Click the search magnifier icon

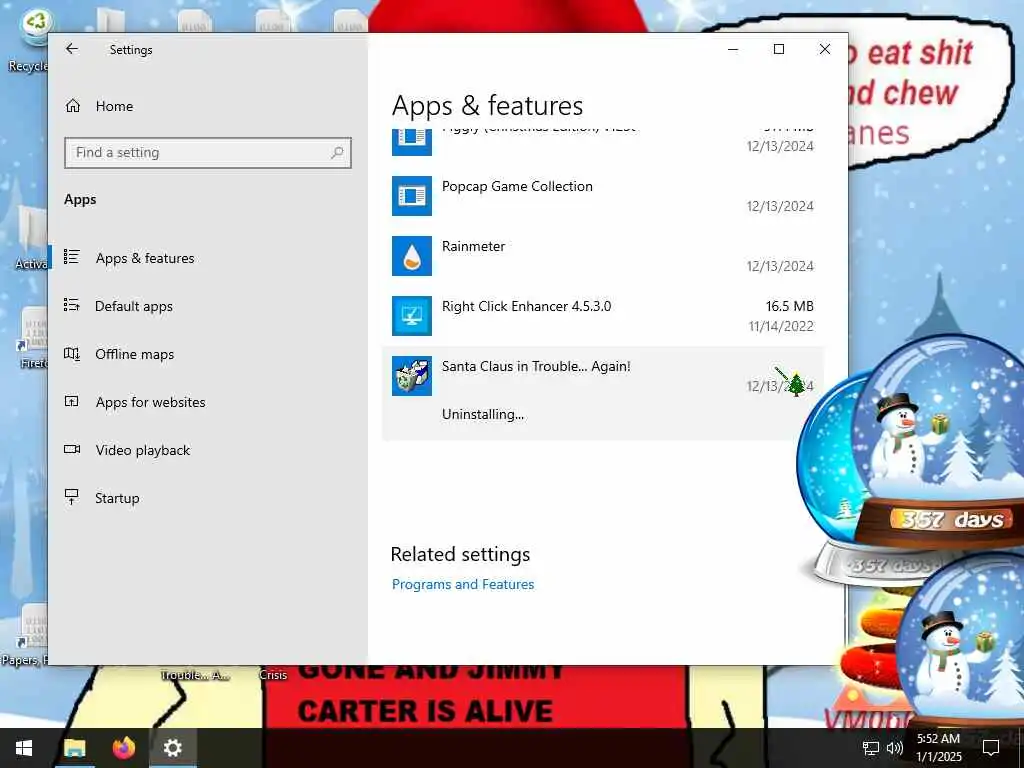pos(337,153)
